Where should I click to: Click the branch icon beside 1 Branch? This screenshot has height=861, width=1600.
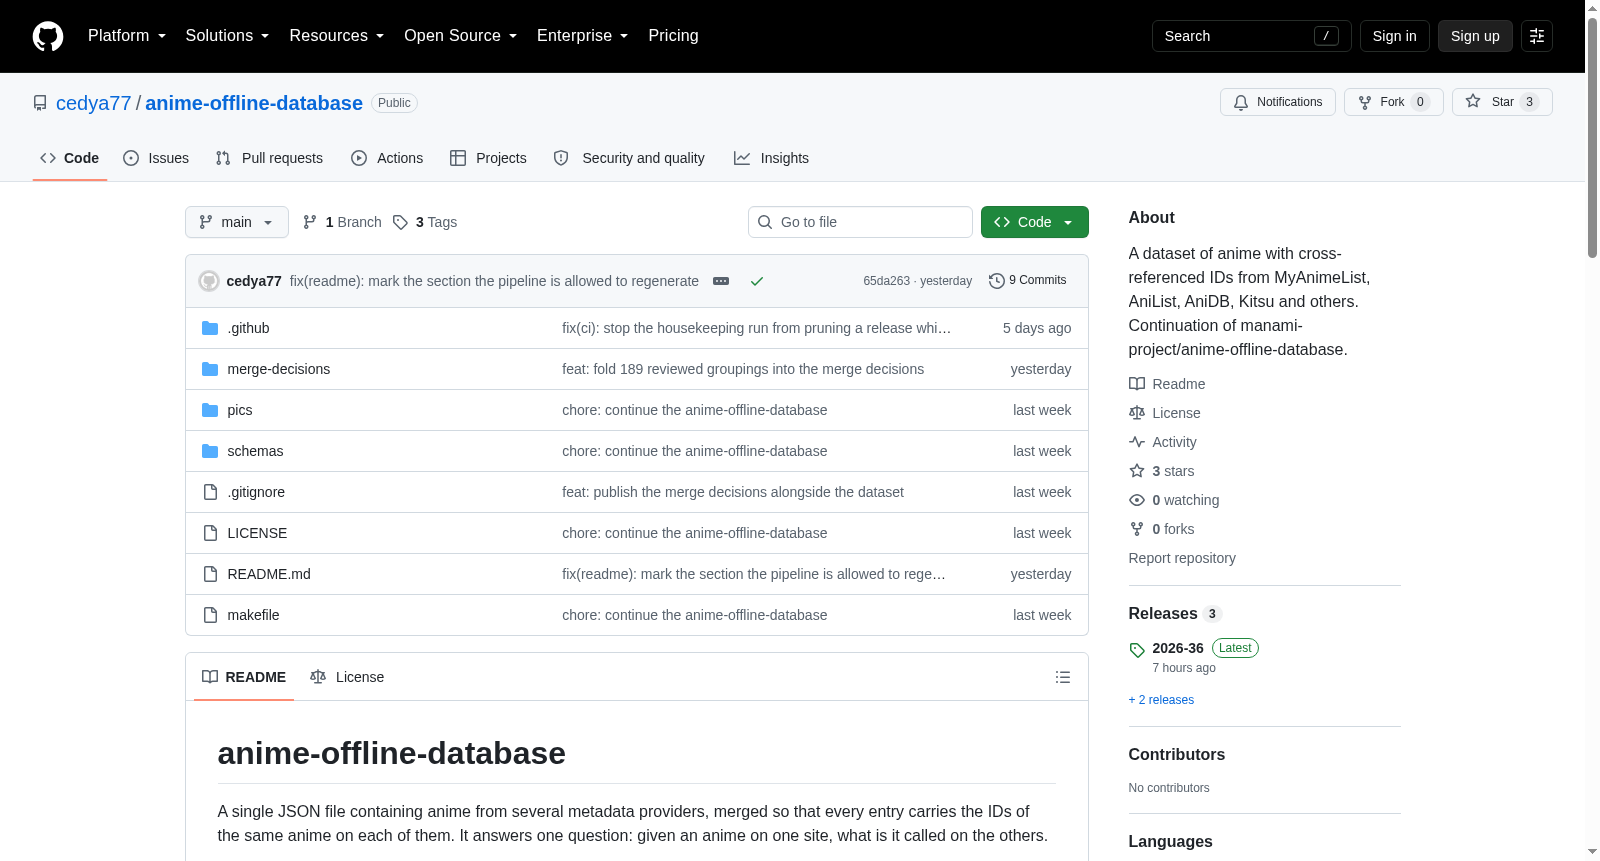click(310, 222)
